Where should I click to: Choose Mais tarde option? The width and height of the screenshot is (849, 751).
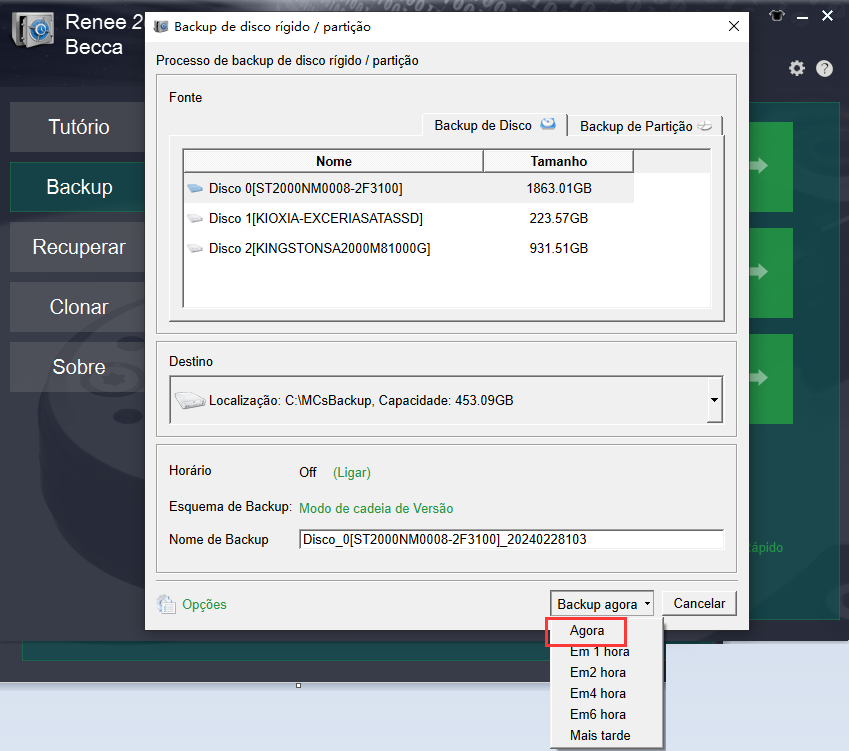pos(600,736)
